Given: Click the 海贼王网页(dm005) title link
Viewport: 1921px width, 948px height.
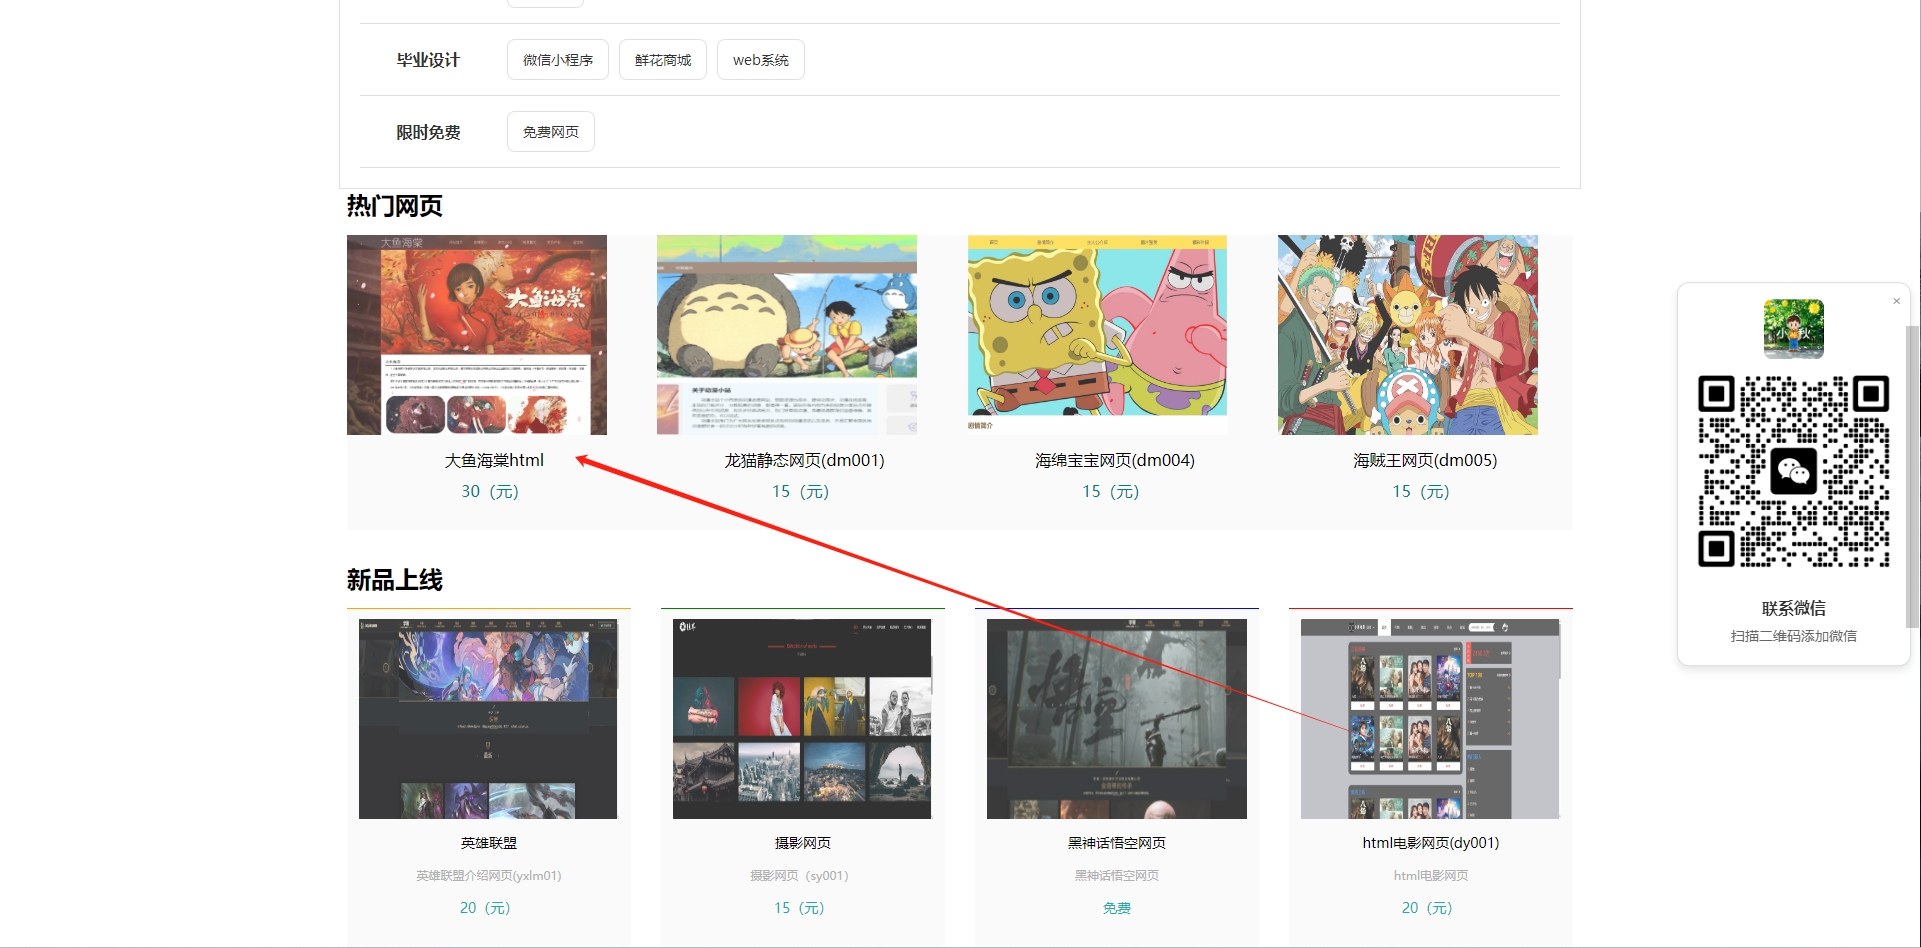Looking at the screenshot, I should tap(1425, 460).
